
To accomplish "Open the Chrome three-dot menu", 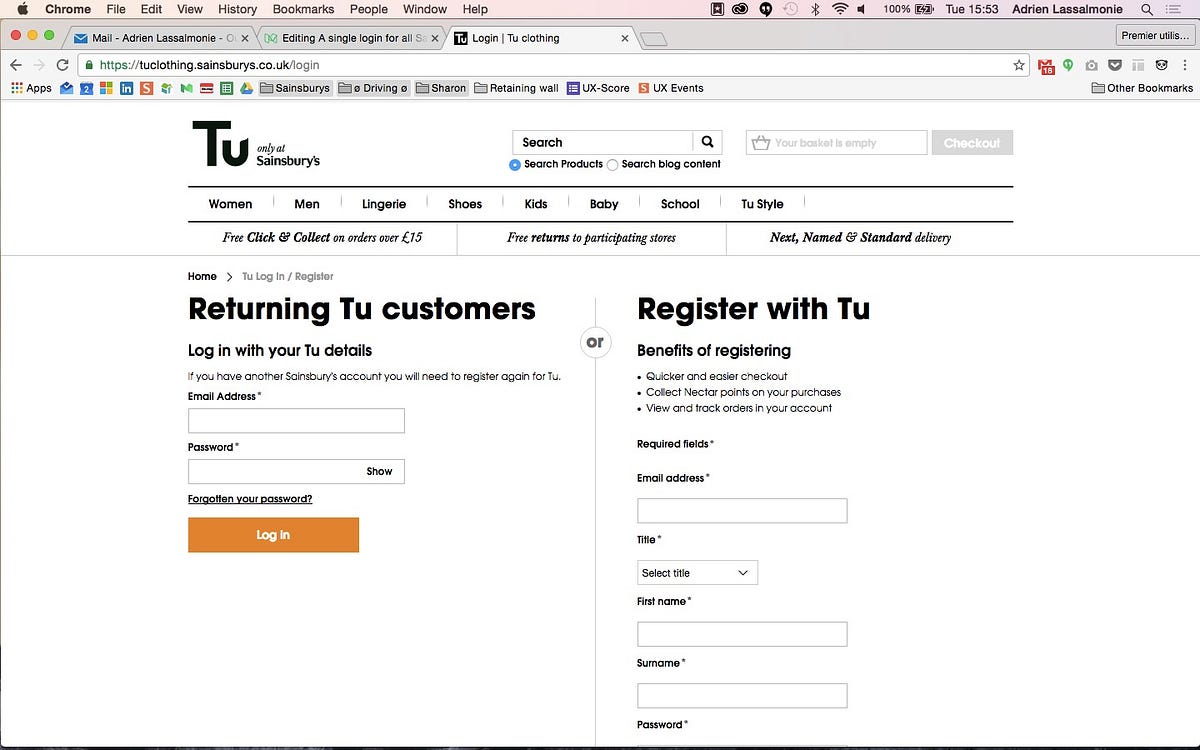I will pyautogui.click(x=1184, y=65).
